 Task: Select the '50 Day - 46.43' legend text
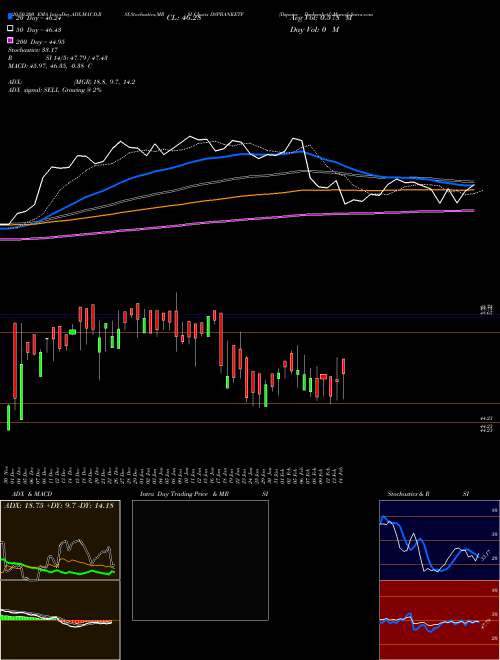click(x=40, y=29)
